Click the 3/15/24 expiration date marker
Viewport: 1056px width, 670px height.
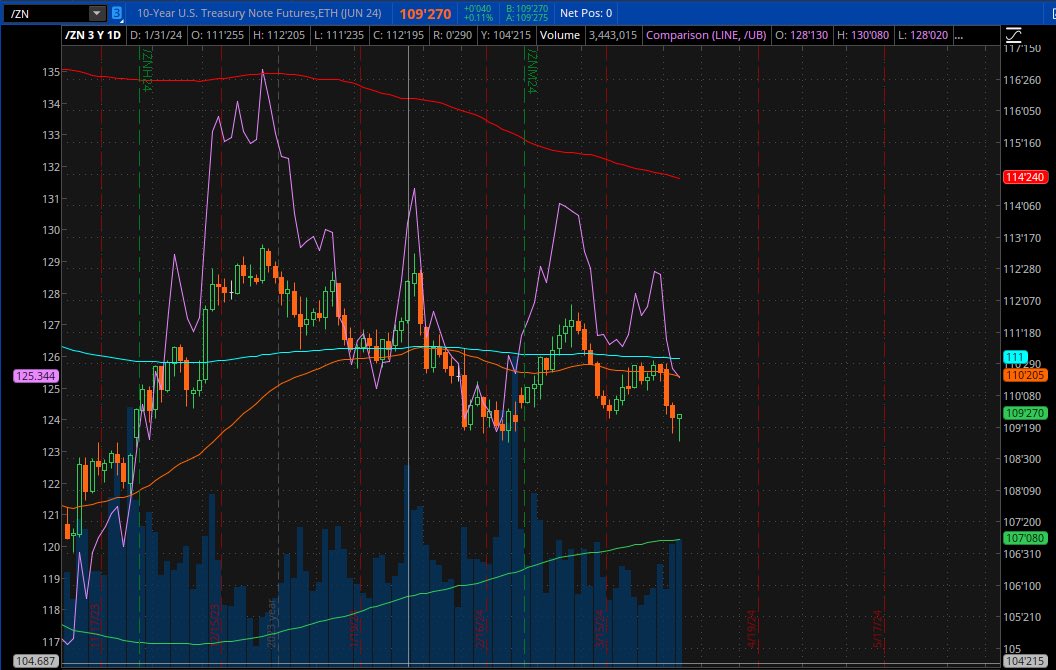(599, 630)
